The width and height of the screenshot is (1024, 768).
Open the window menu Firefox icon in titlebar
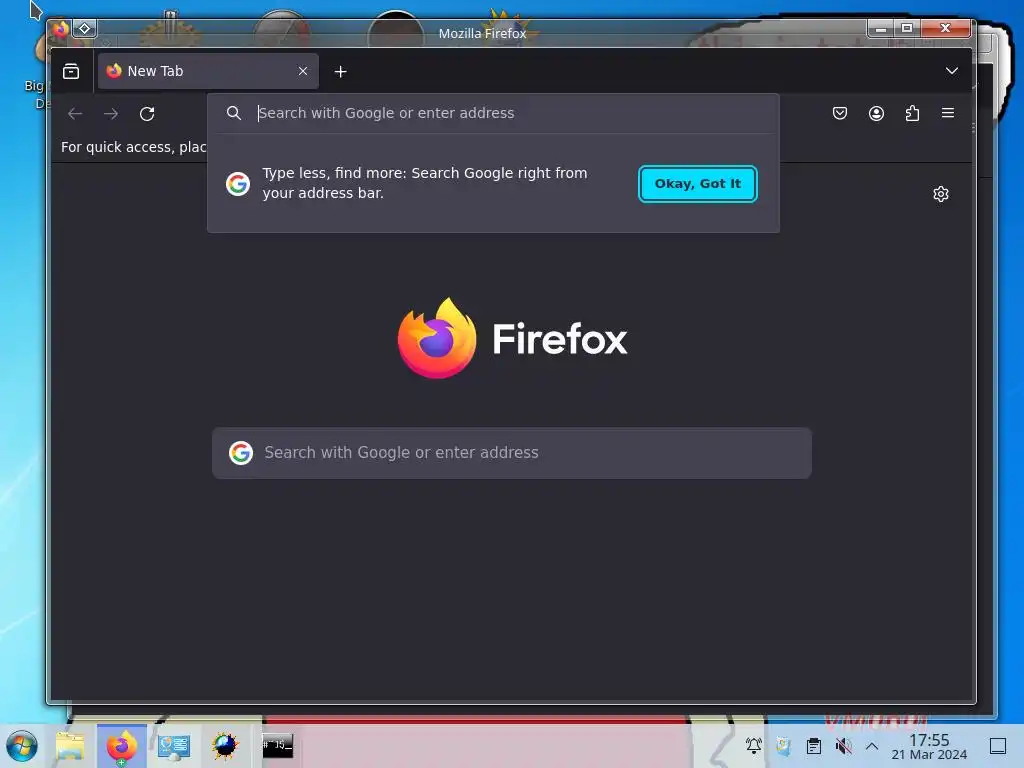pos(61,29)
